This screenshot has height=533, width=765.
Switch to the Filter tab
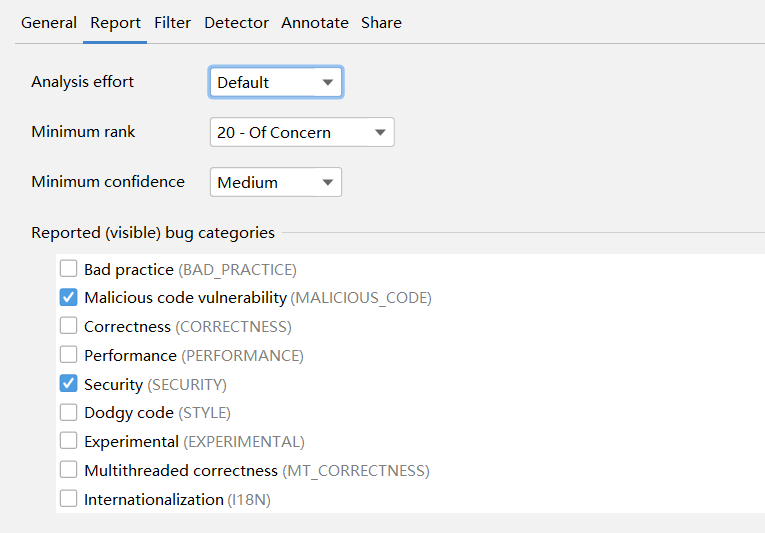point(172,22)
